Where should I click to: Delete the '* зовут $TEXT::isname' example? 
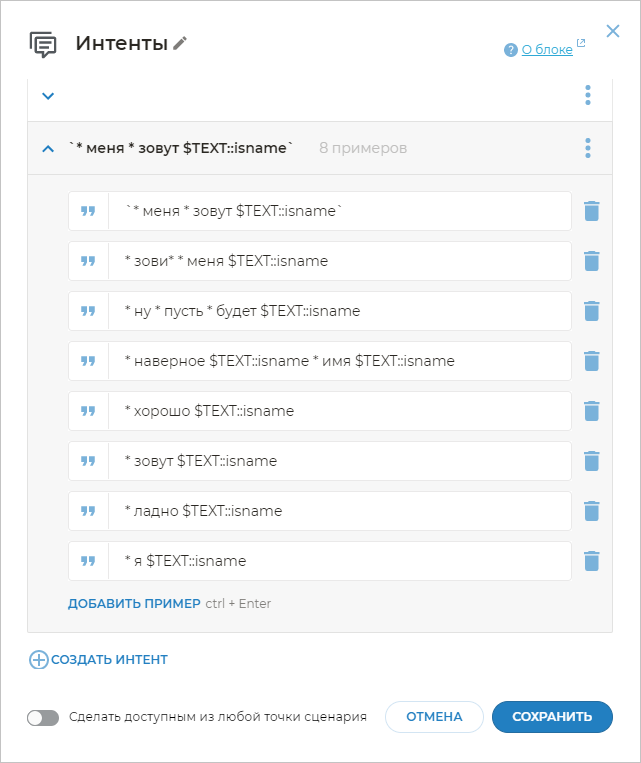(591, 461)
